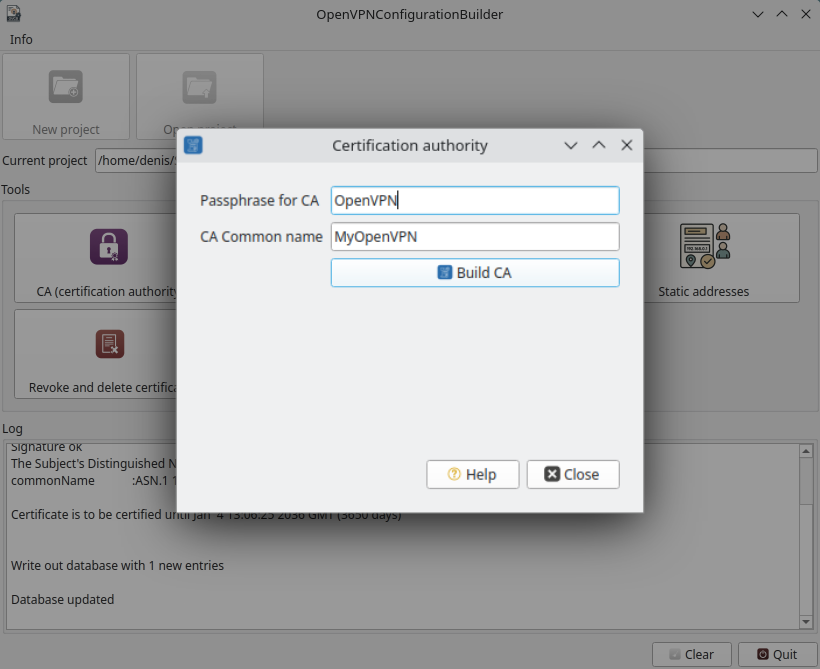Click the application icon in the Certification authority titlebar

click(x=192, y=144)
